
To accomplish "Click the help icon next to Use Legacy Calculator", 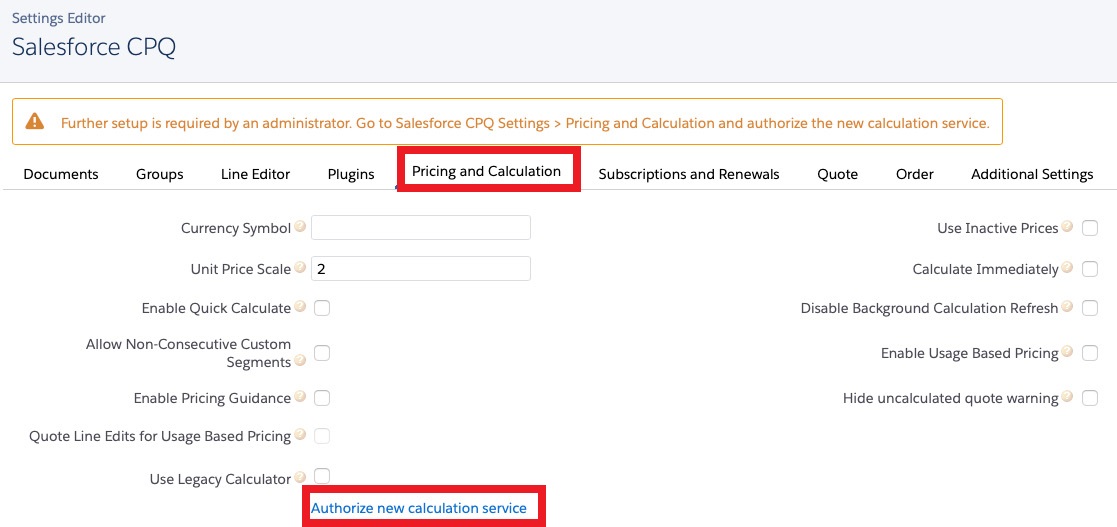I will (300, 478).
